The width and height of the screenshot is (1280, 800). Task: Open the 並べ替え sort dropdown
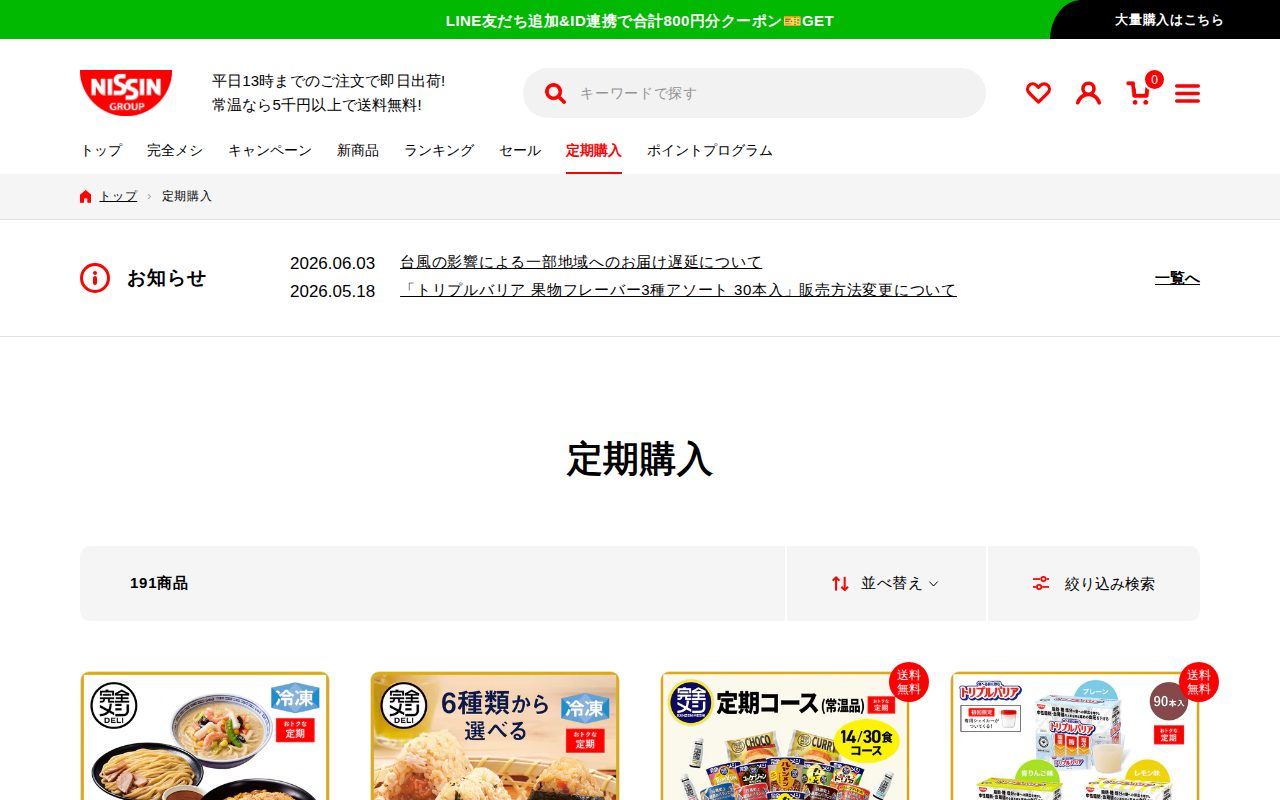tap(886, 583)
